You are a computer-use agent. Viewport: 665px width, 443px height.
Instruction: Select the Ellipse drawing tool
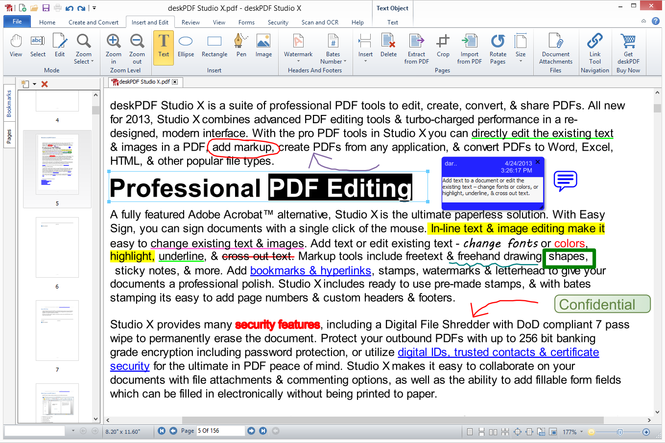186,46
